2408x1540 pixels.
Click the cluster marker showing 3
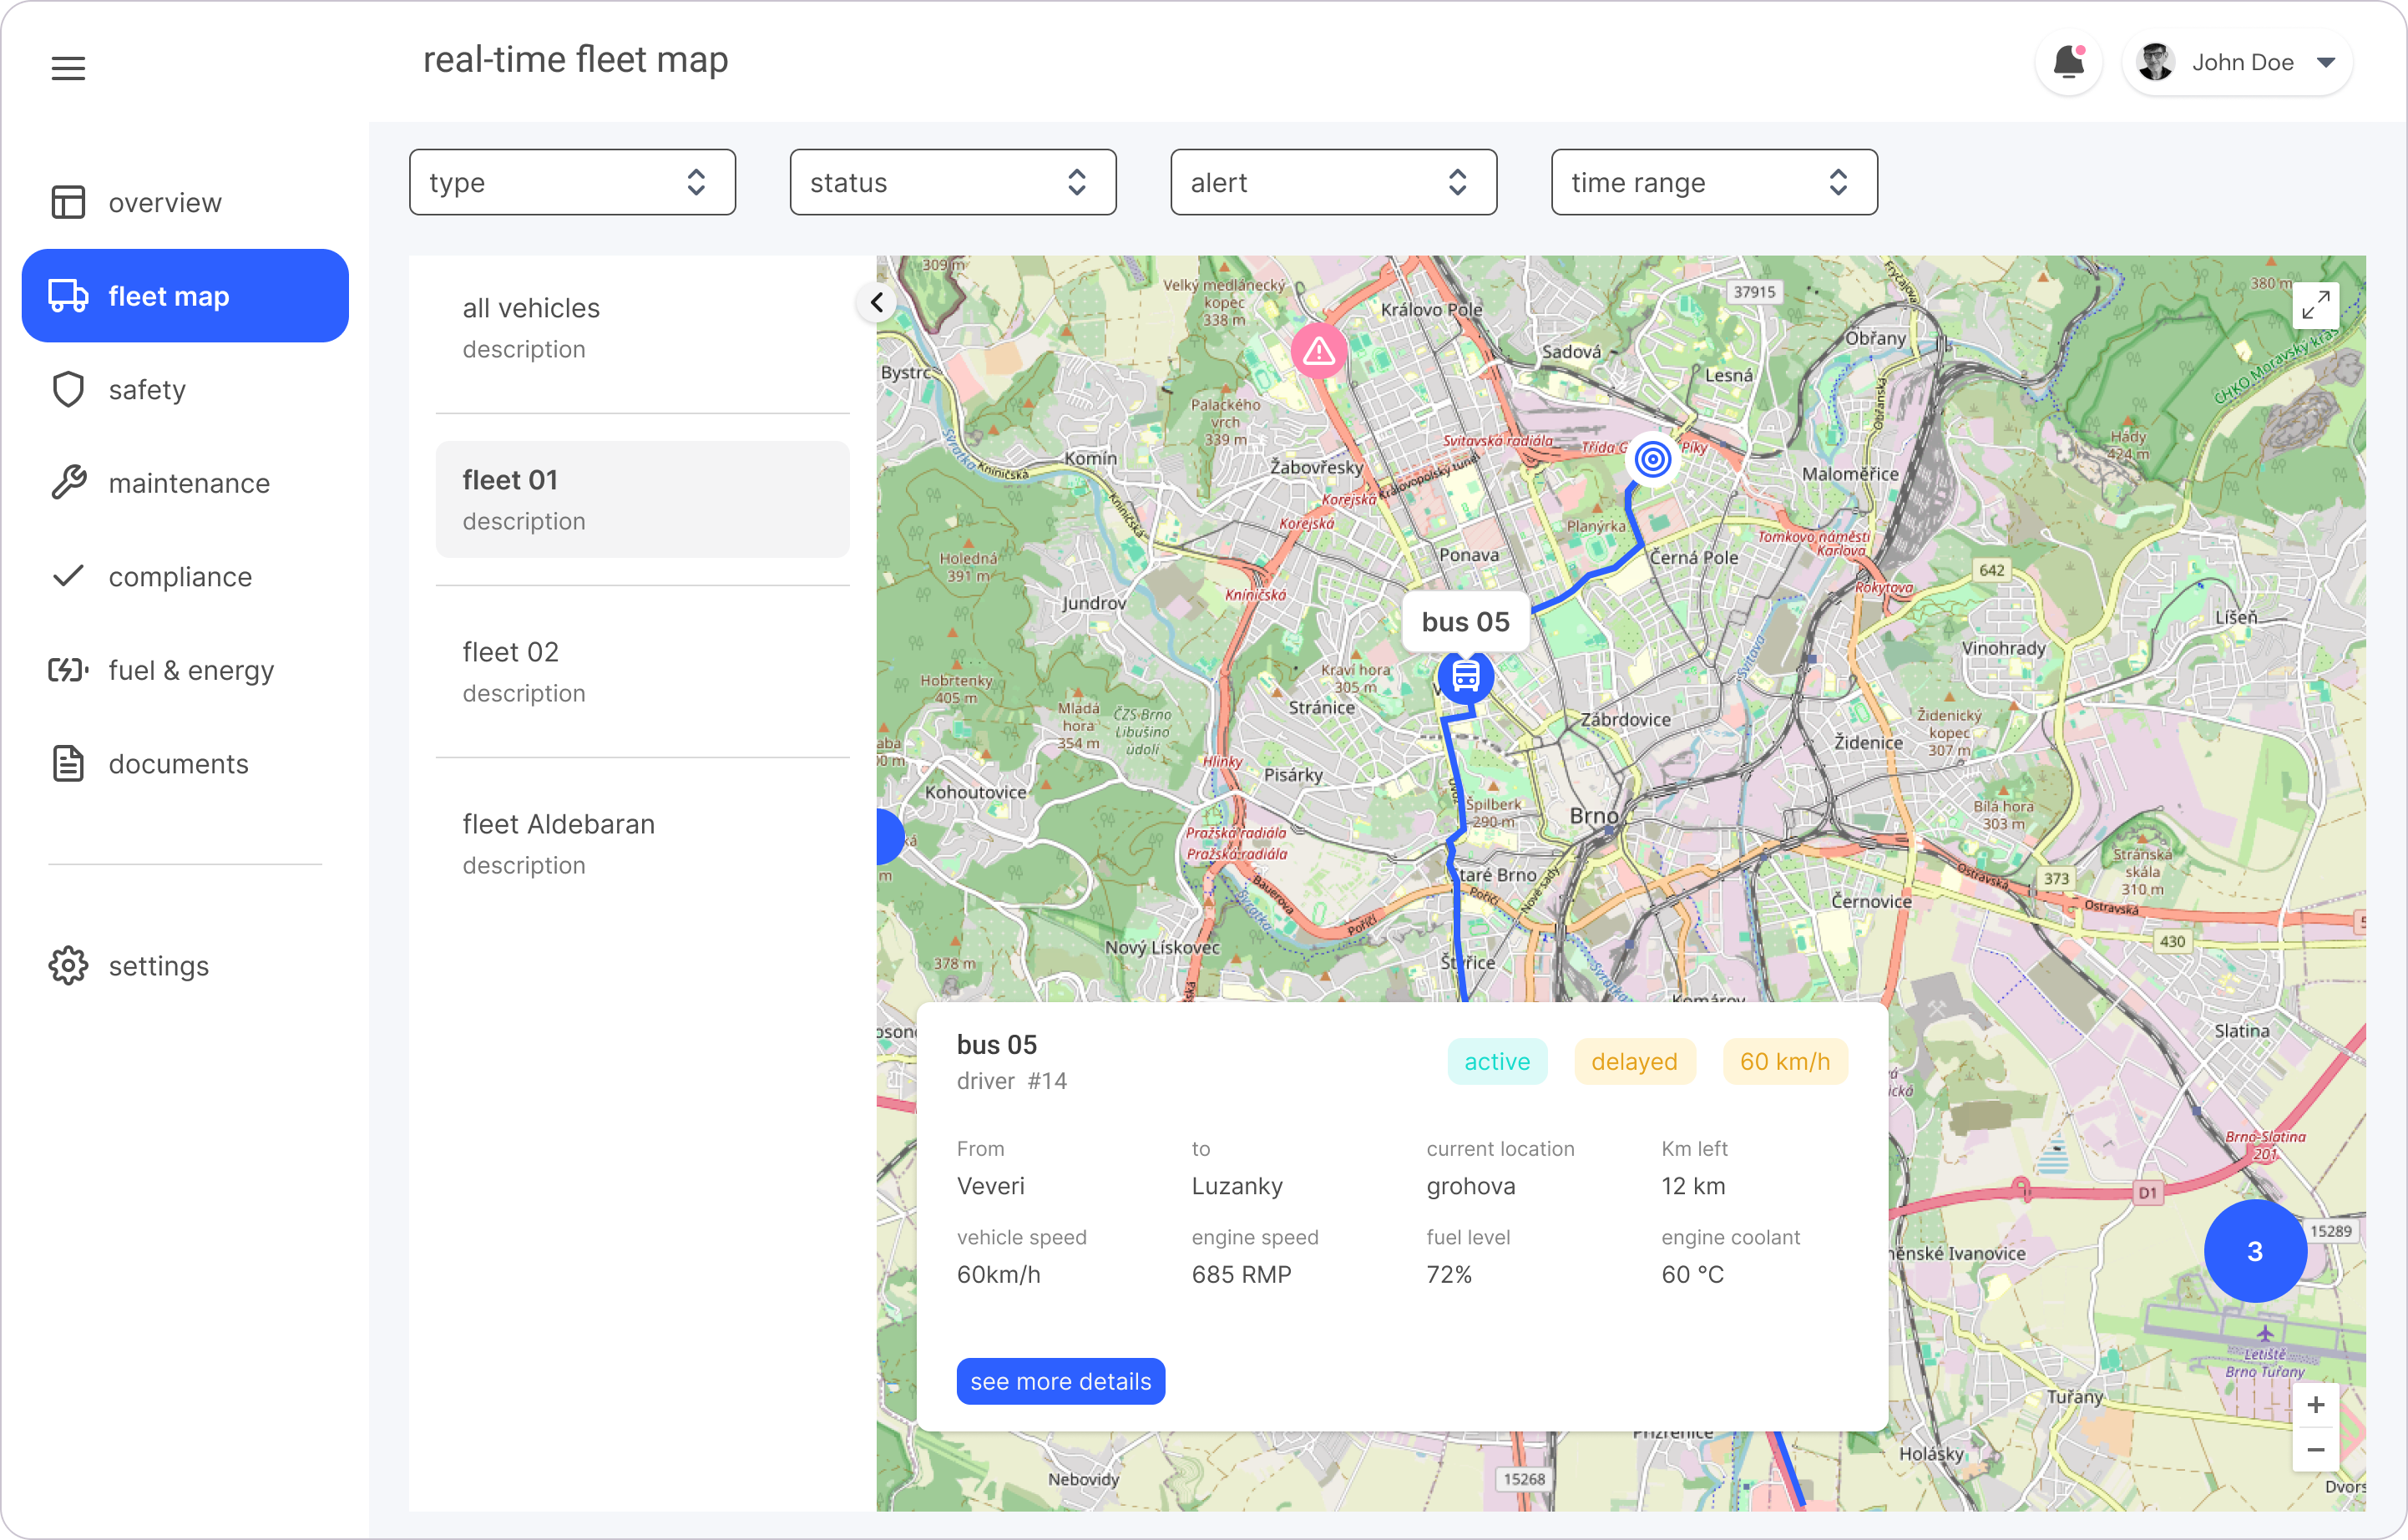tap(2254, 1251)
